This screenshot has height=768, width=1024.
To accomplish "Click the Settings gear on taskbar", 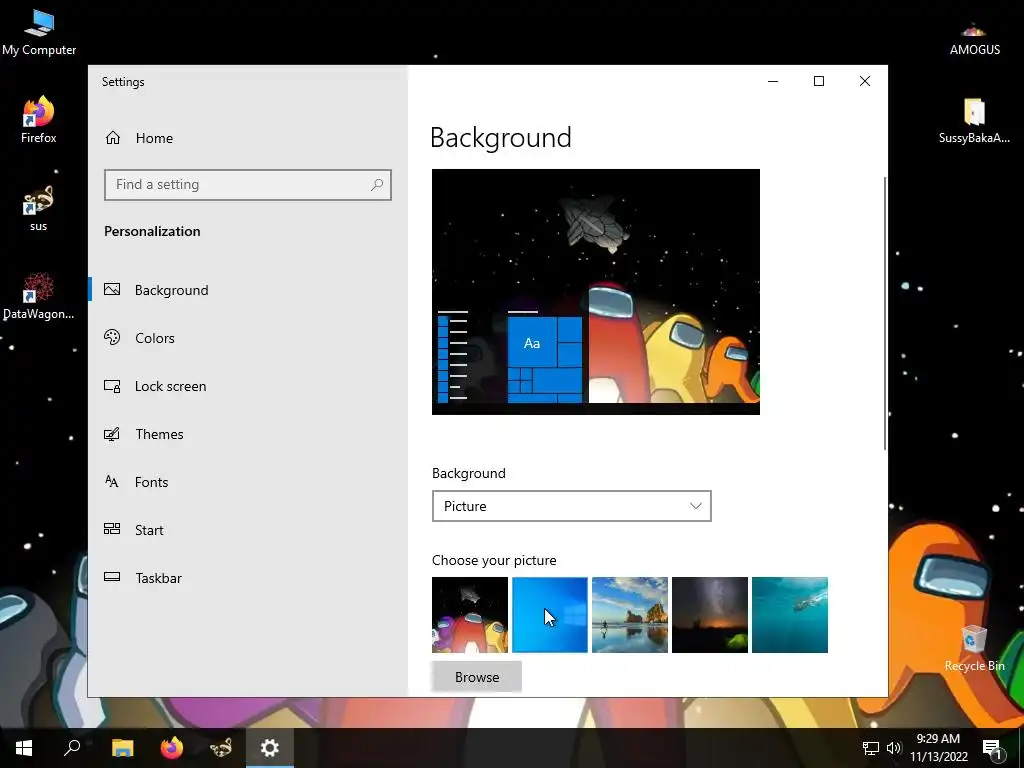I will pyautogui.click(x=270, y=748).
